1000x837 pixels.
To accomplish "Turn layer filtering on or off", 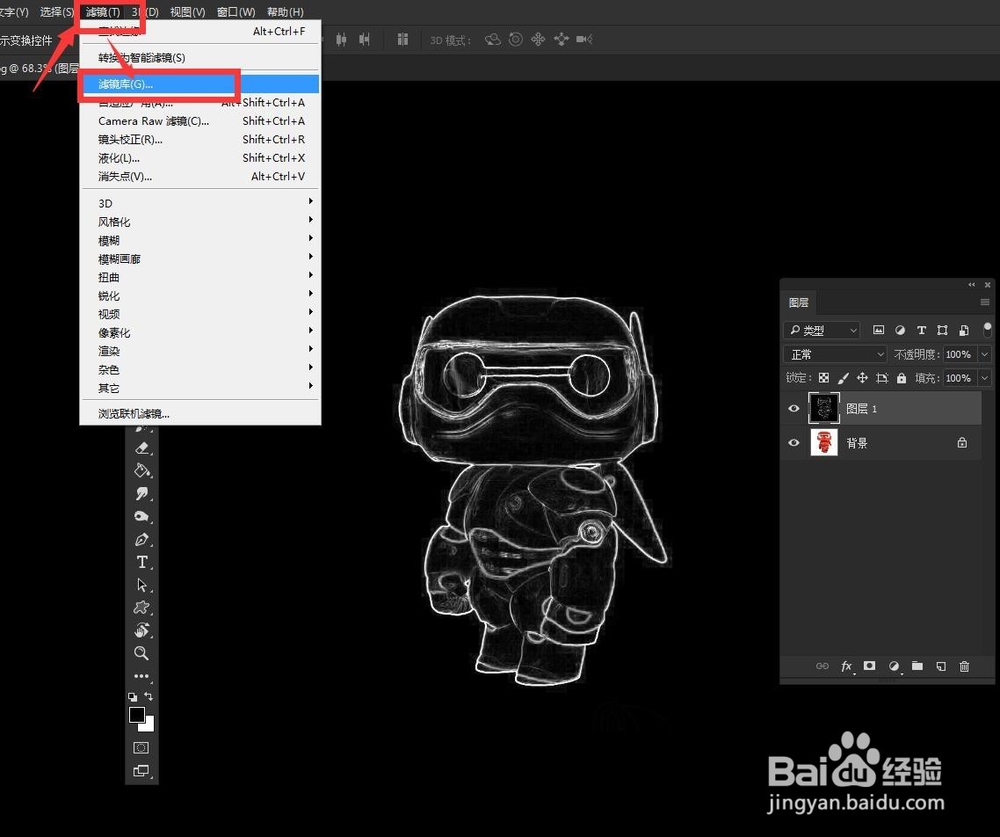I will click(987, 329).
